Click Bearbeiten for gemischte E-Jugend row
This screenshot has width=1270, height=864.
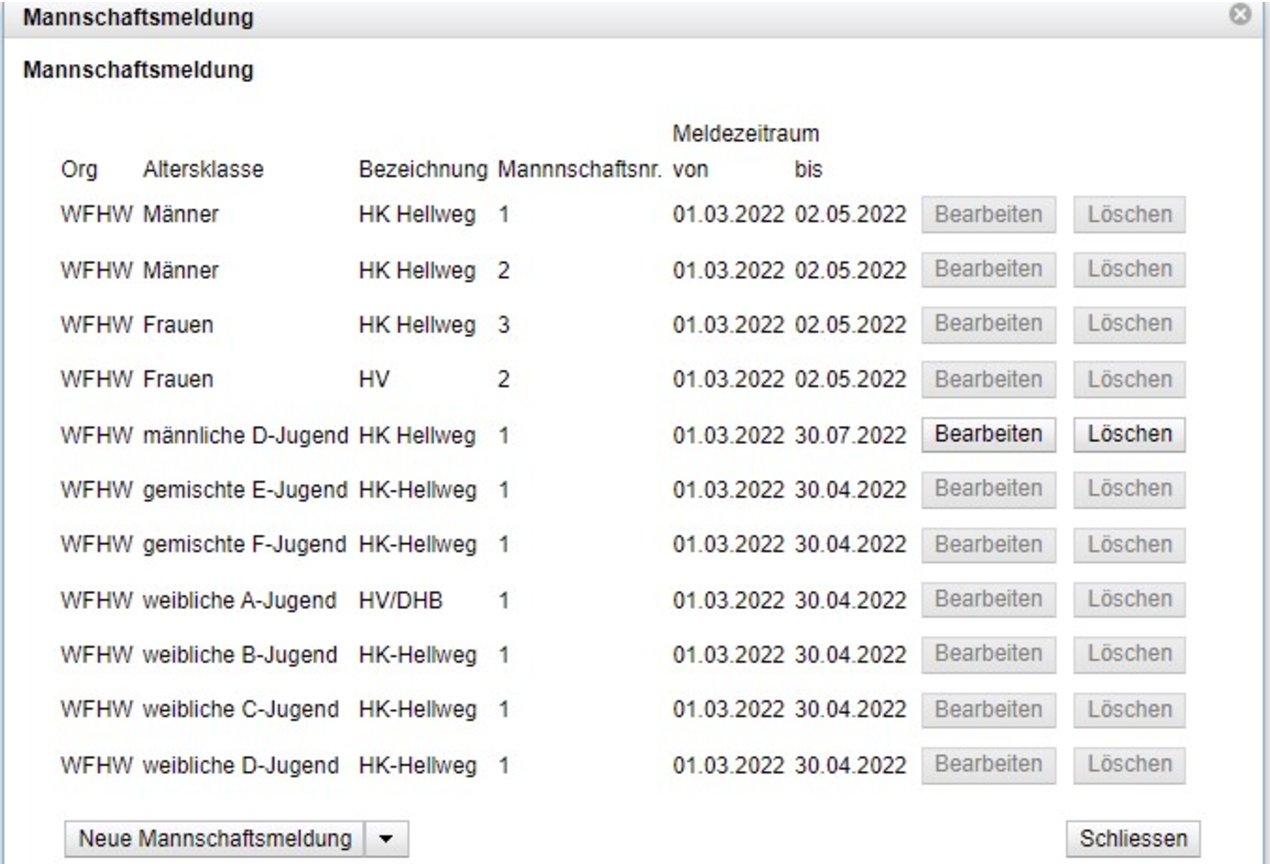point(987,489)
